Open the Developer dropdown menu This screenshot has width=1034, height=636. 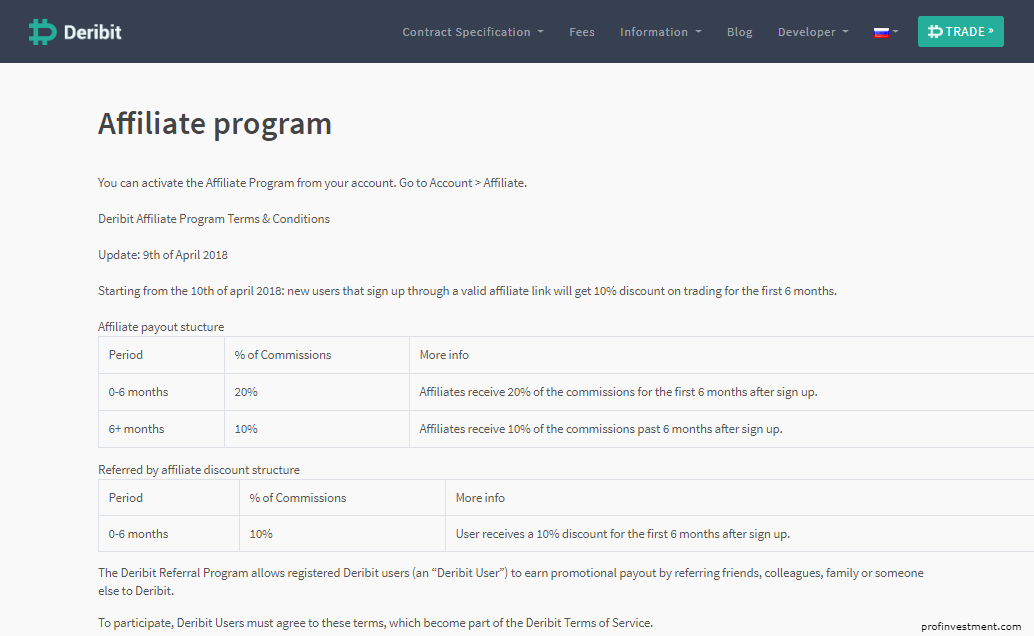813,32
